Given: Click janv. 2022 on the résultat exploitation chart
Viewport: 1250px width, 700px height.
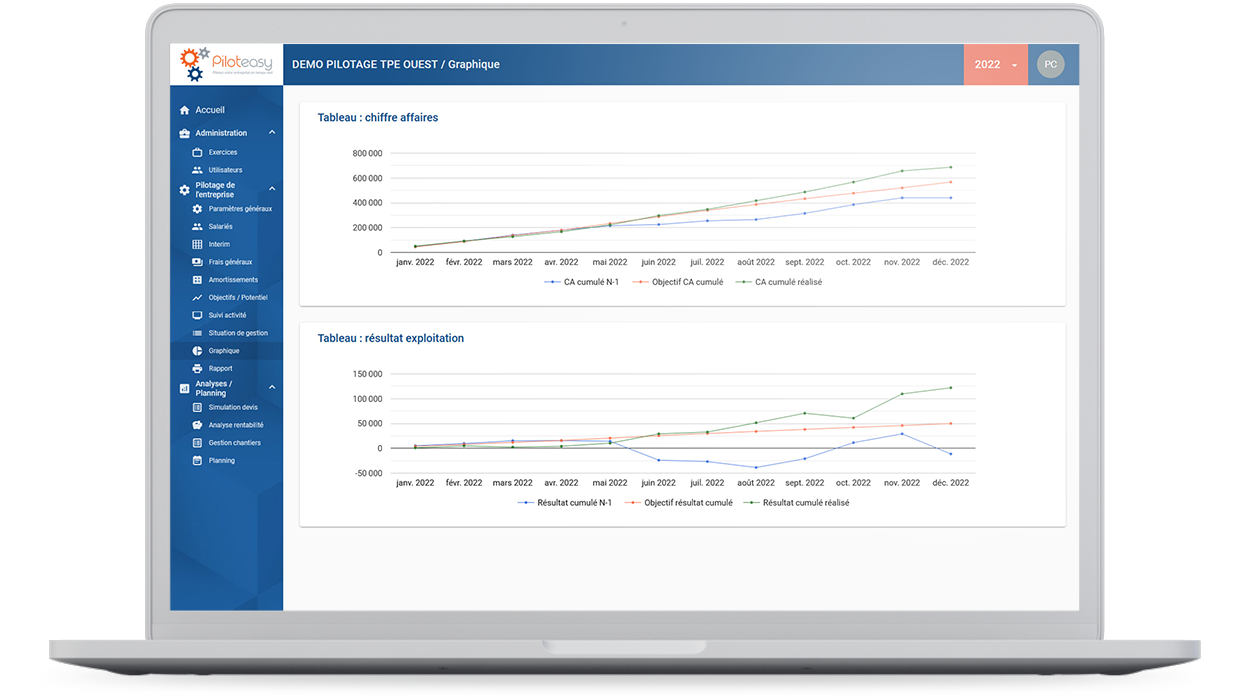Looking at the screenshot, I should pos(415,483).
